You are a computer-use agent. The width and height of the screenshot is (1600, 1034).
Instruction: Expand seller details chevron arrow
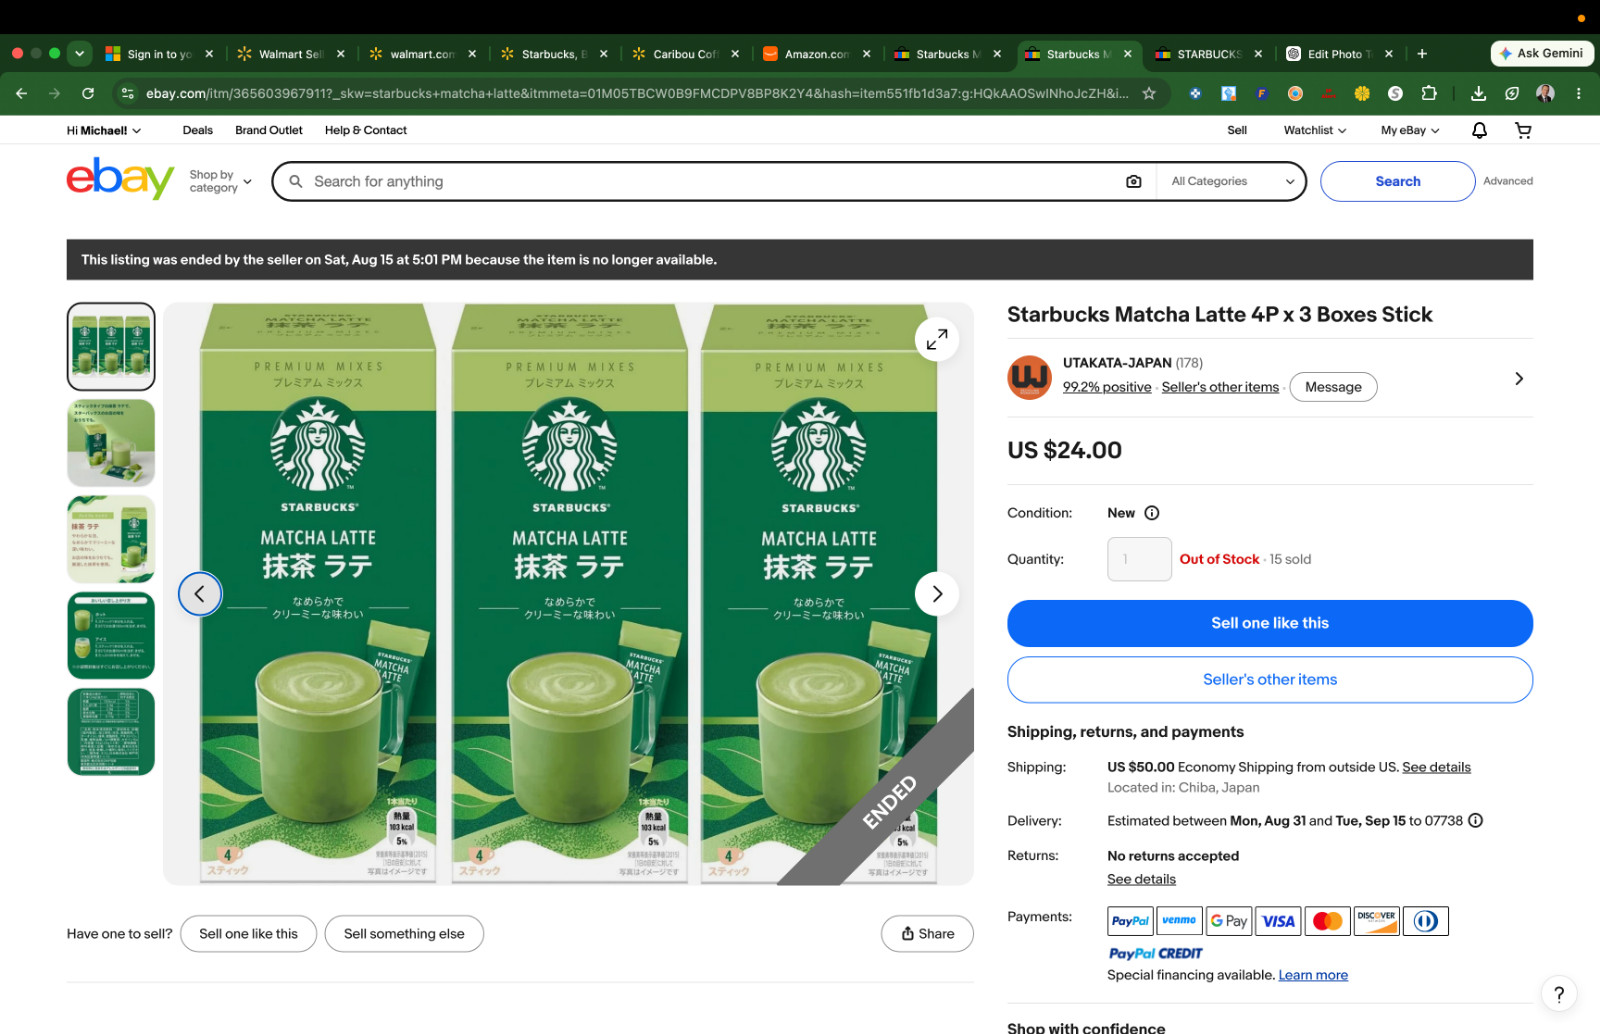click(x=1519, y=379)
